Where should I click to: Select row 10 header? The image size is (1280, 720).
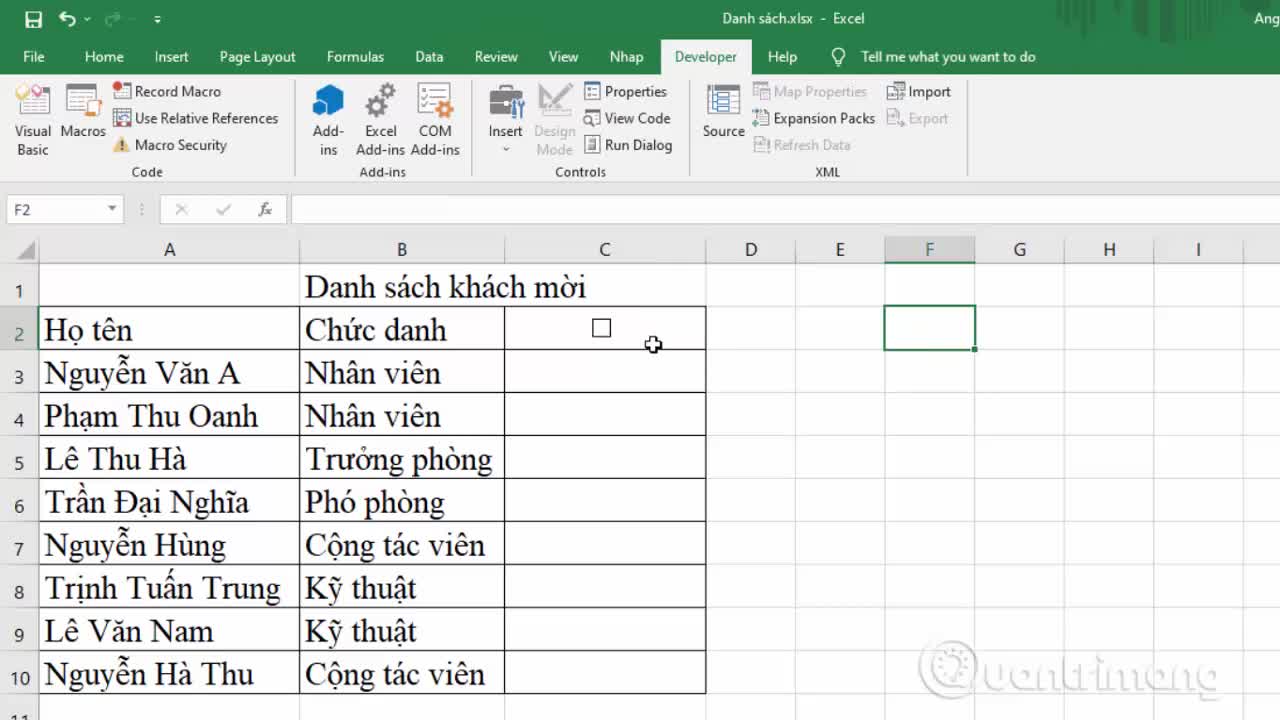tap(19, 677)
